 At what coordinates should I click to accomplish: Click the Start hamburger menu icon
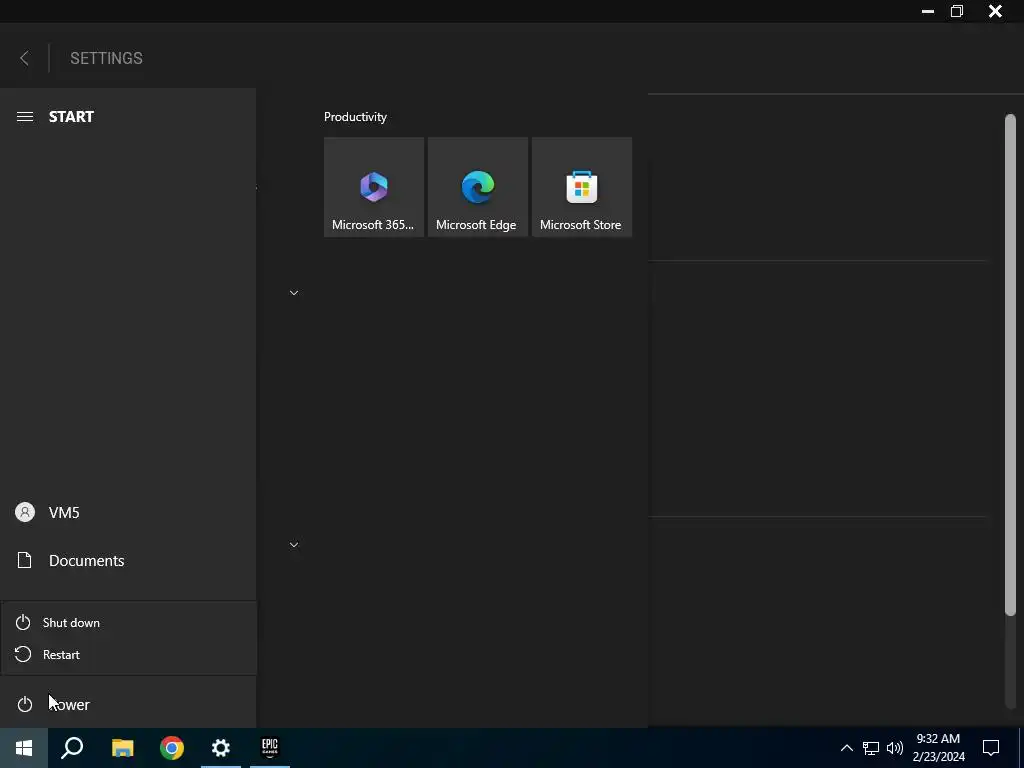25,117
